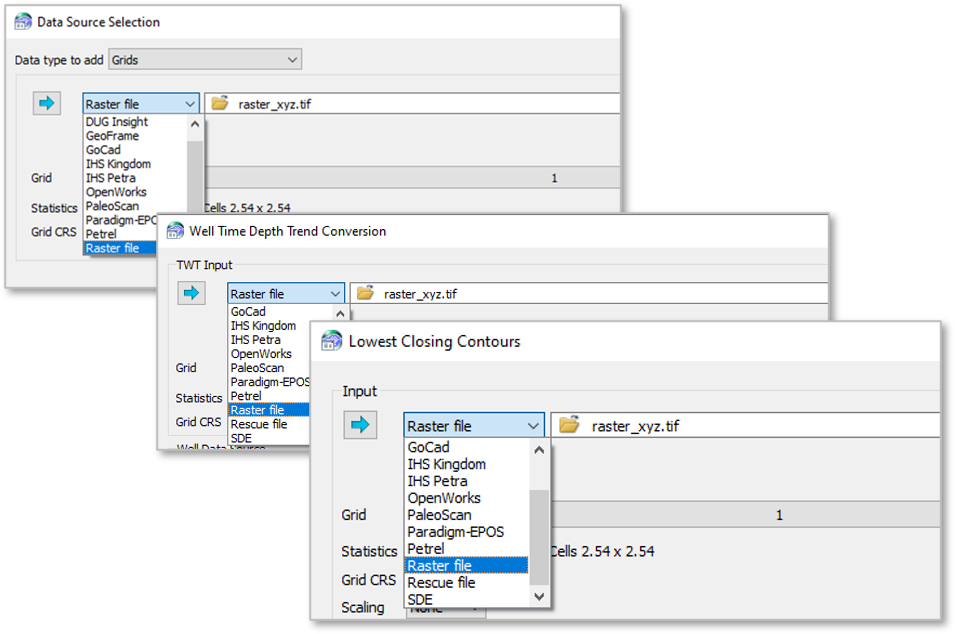Choose SDE in the TWT Input list
955x634 pixels.
coord(241,437)
